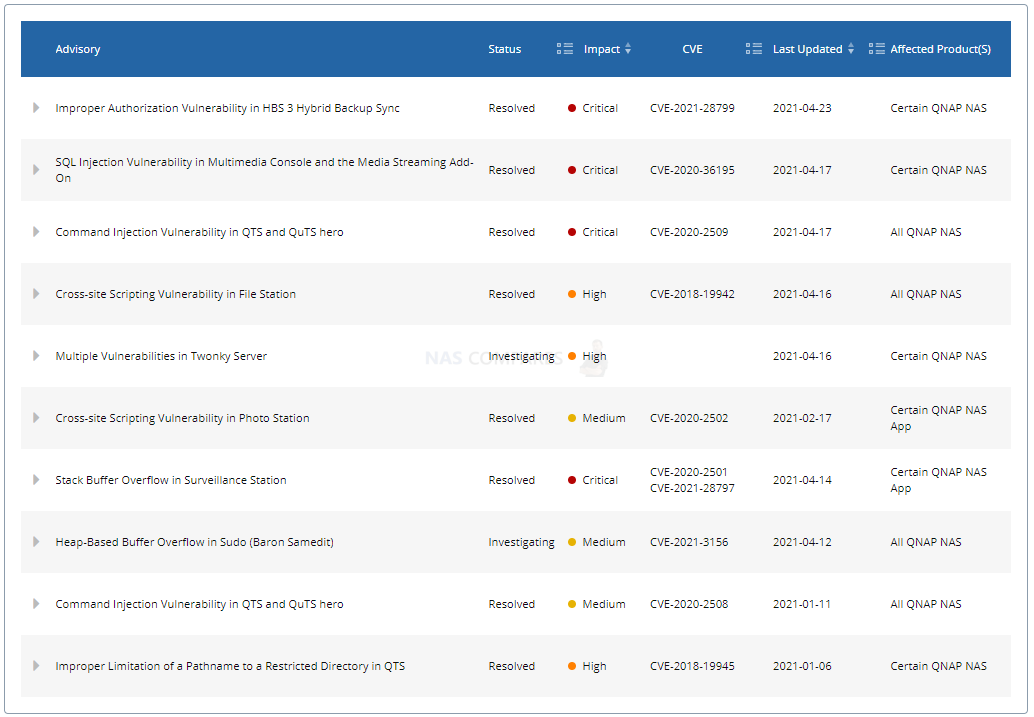
Task: Open 'Cross-site Scripting Vulnerability in Photo Station' advisory
Action: [182, 418]
